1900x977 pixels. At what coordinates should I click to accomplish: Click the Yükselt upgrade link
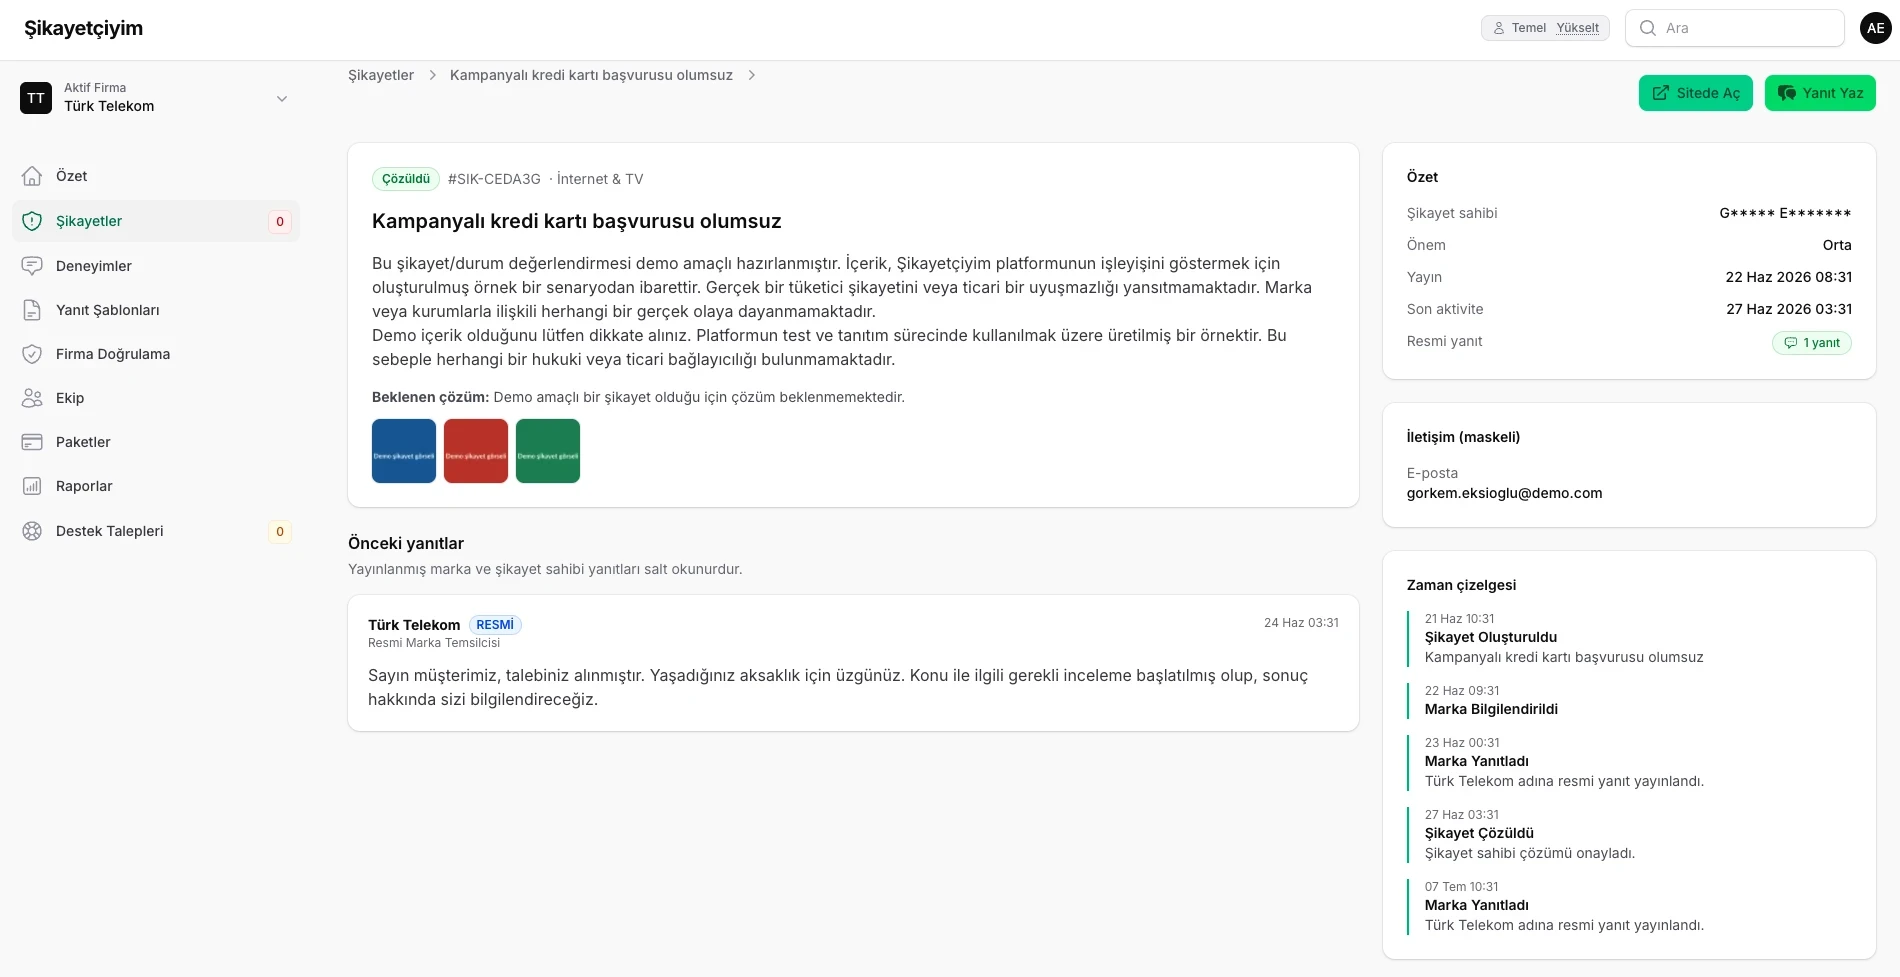click(x=1577, y=28)
